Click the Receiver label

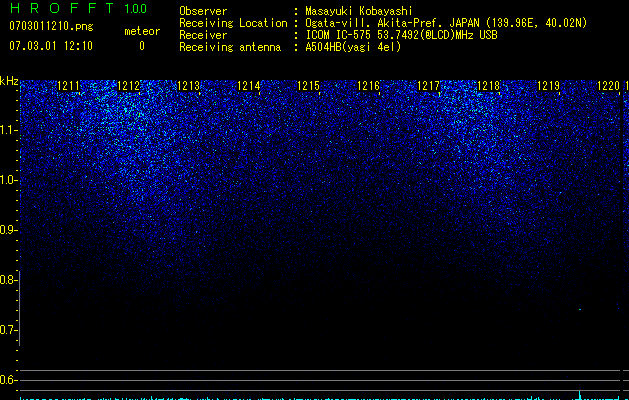[203, 35]
